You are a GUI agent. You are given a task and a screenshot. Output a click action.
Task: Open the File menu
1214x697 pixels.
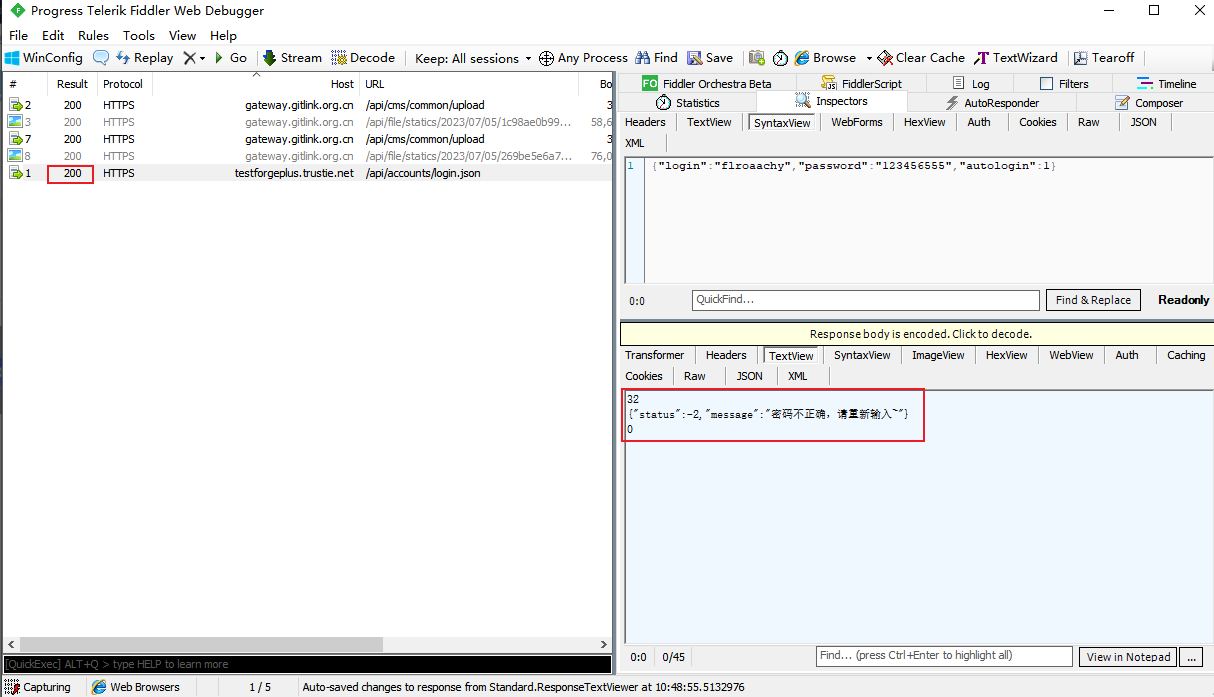[18, 35]
